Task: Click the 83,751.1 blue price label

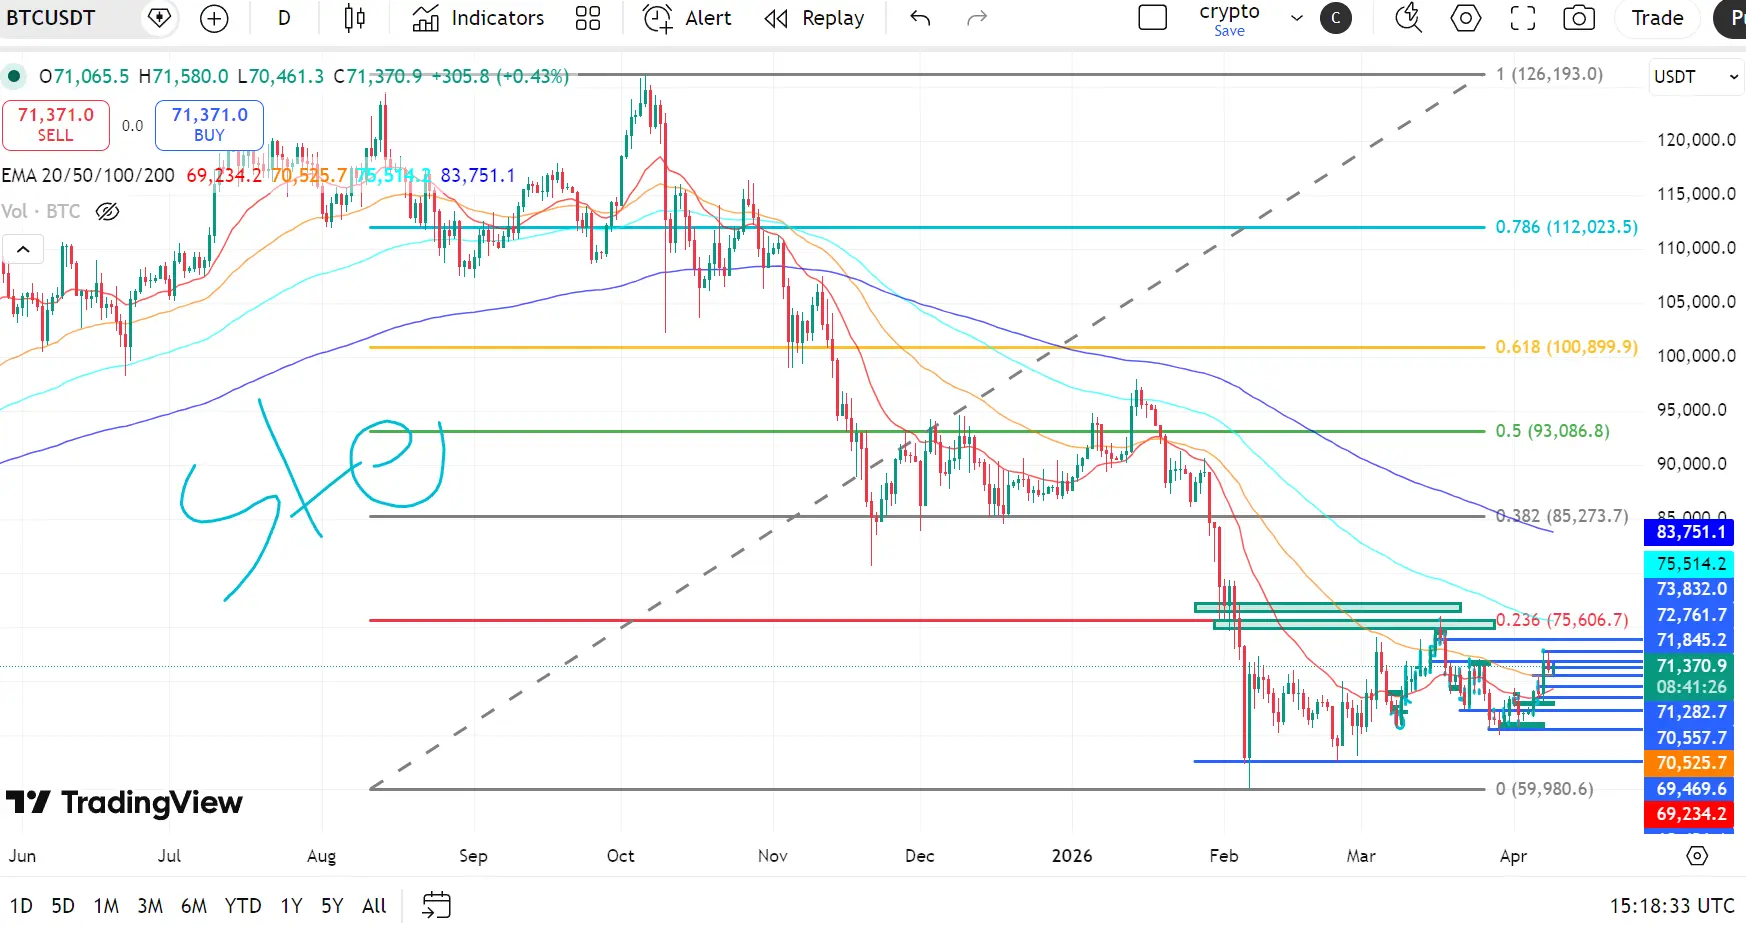Action: click(x=1691, y=532)
